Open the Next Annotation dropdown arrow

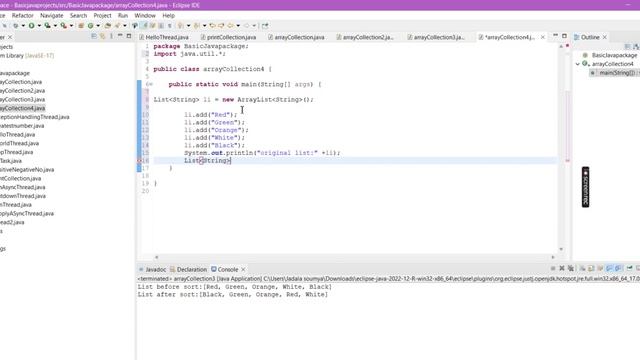[x=188, y=26]
